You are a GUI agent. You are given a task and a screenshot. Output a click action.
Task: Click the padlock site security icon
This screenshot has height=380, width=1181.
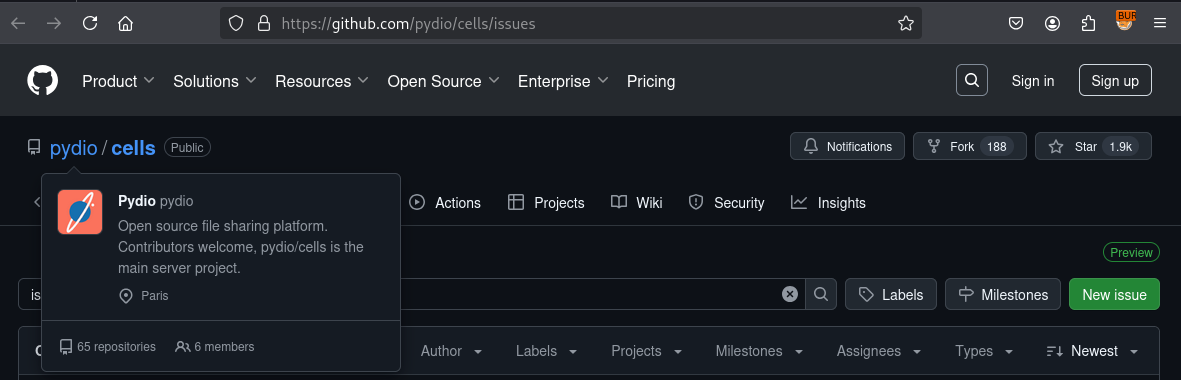tap(264, 23)
